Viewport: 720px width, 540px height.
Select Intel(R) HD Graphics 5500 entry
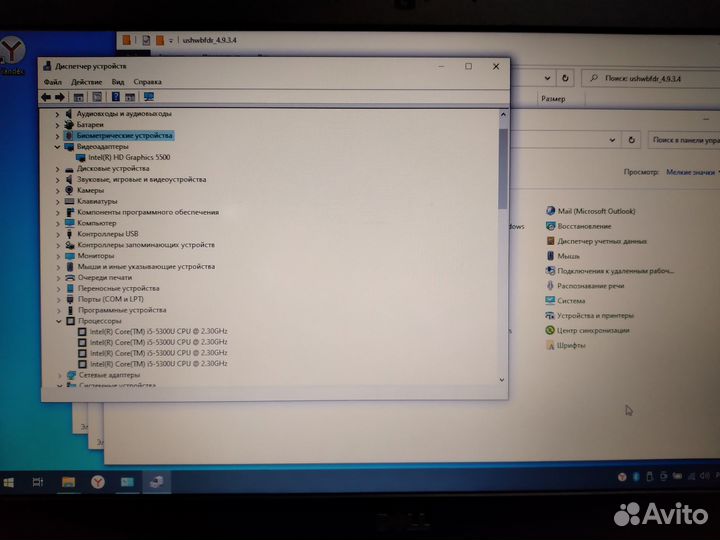(x=129, y=158)
